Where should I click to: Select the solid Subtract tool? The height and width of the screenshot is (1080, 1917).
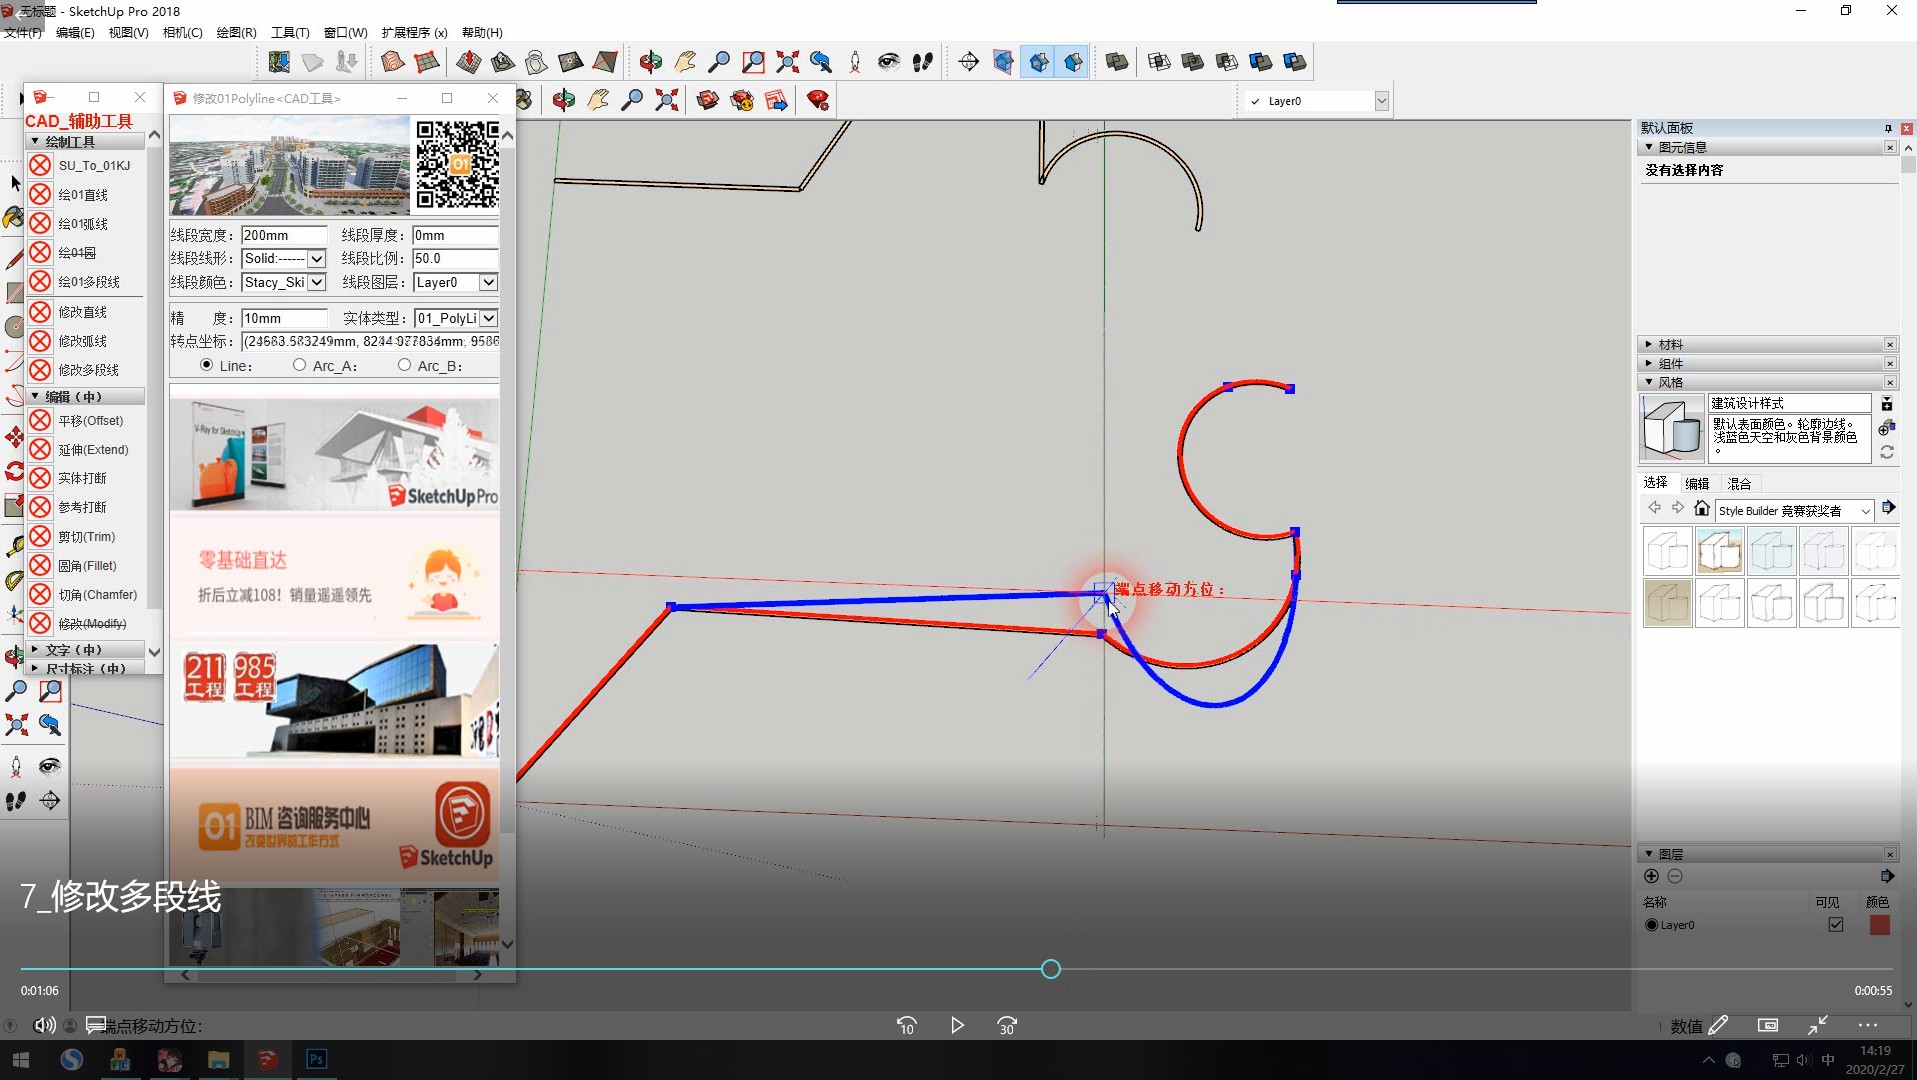[x=1226, y=62]
